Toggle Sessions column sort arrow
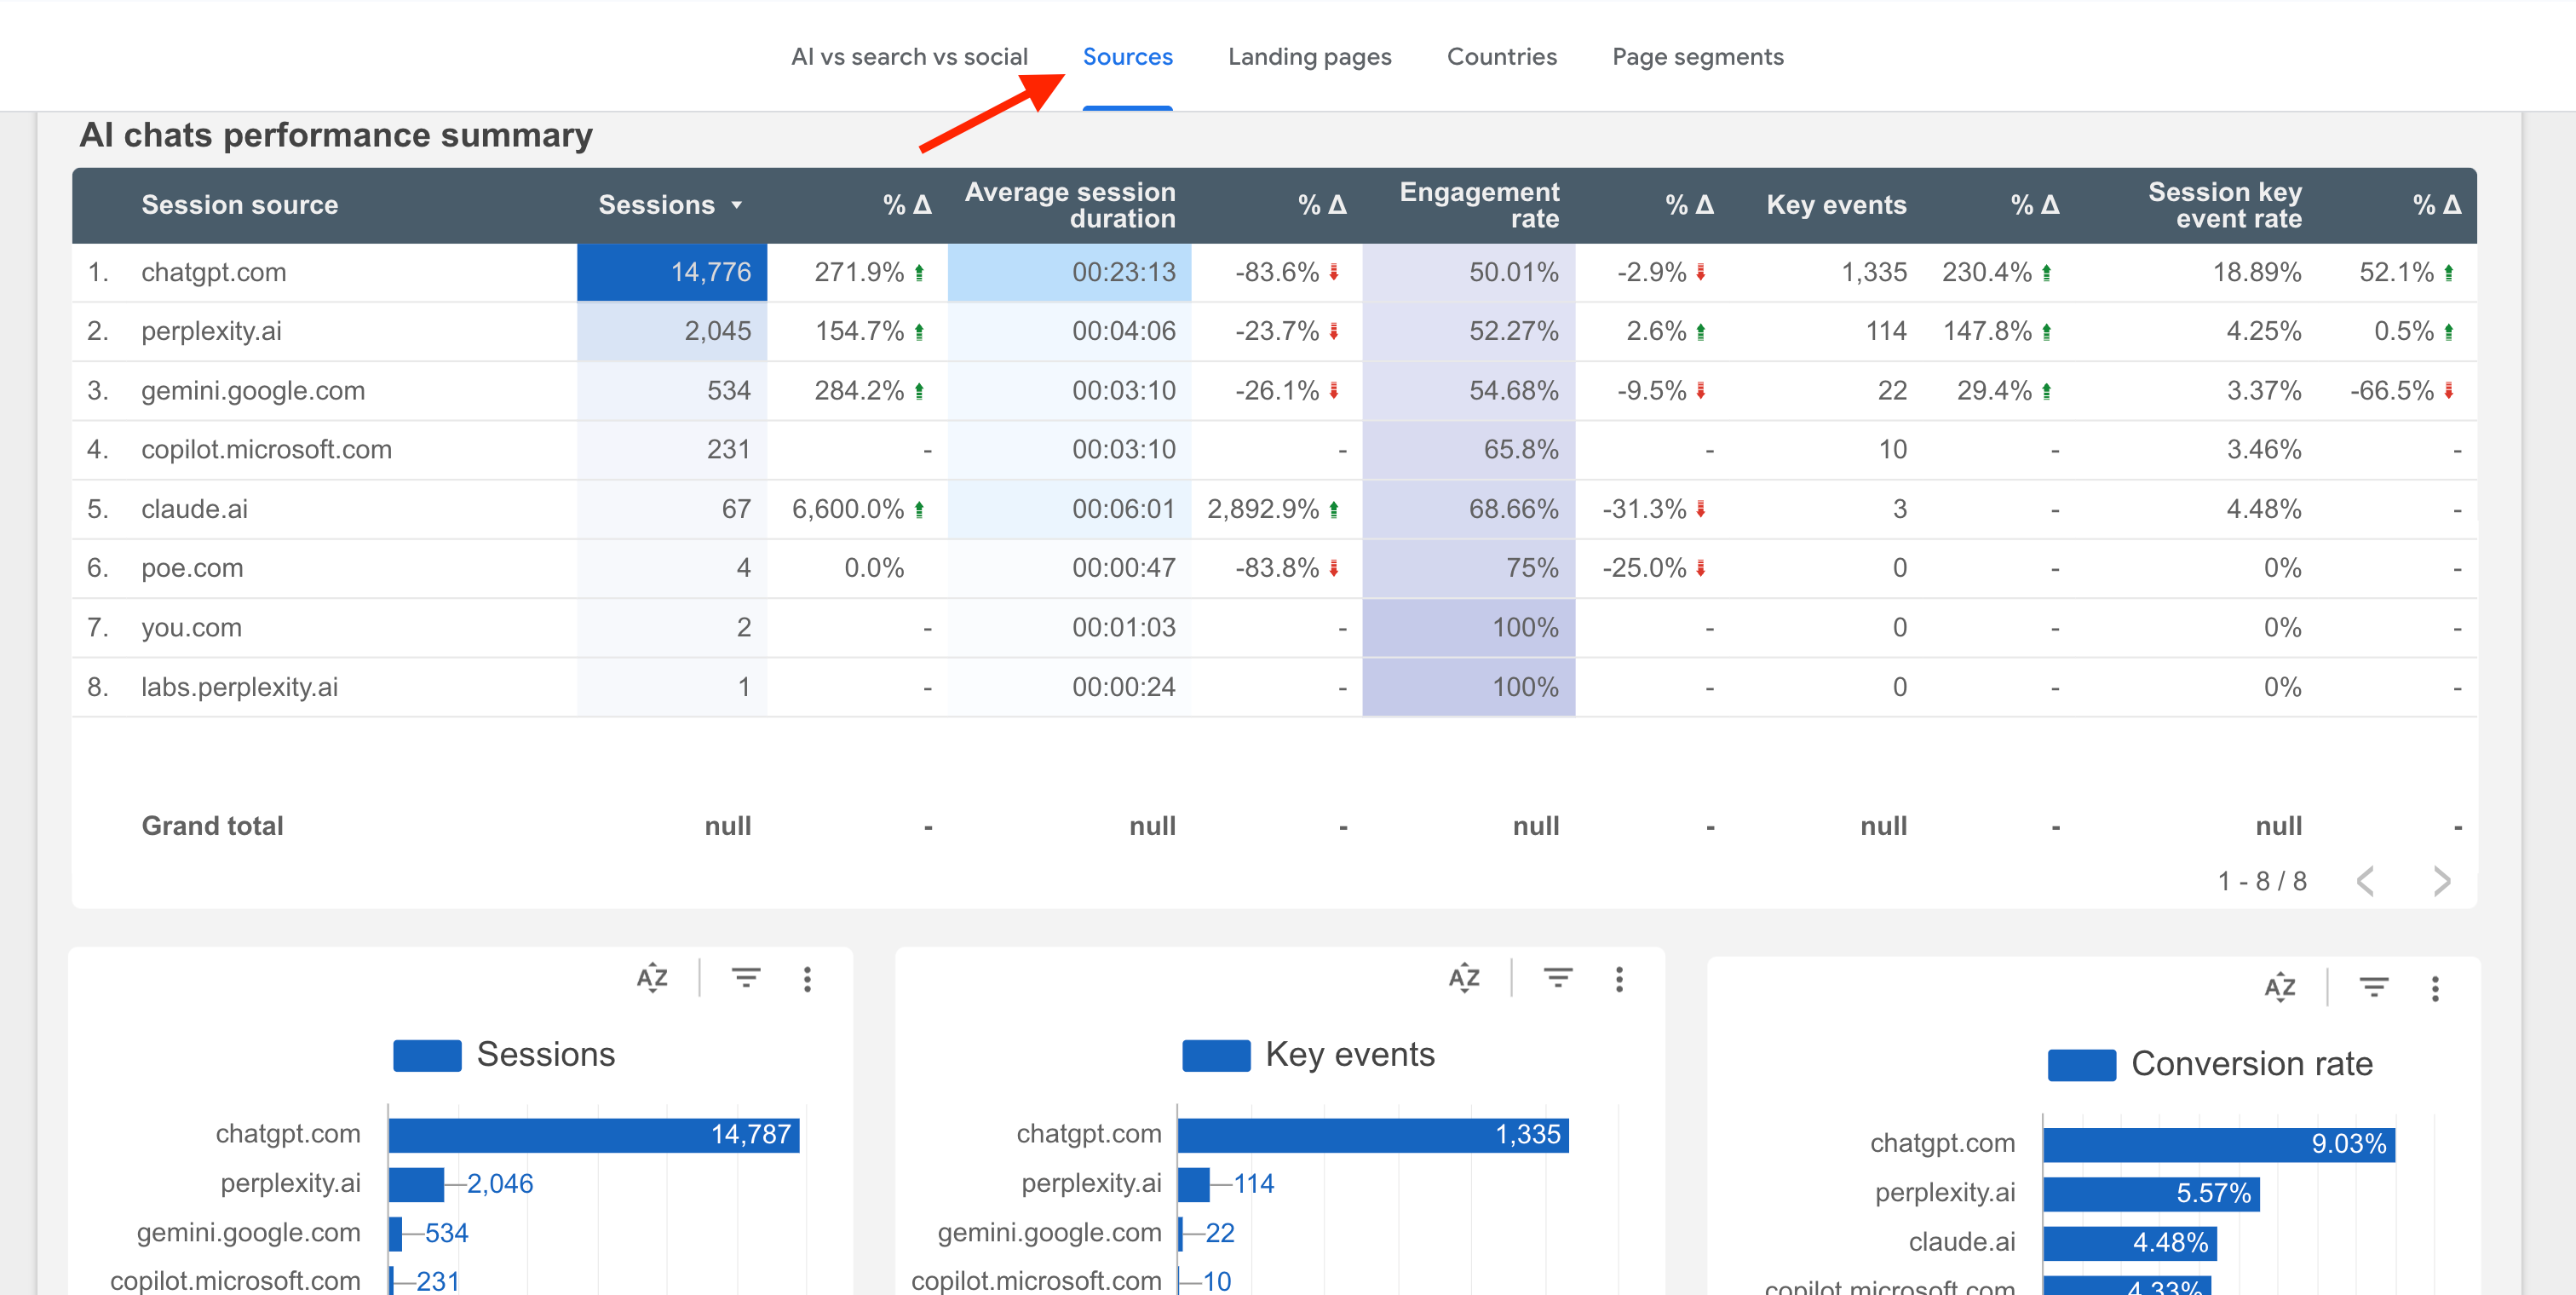This screenshot has height=1295, width=2576. pyautogui.click(x=737, y=205)
